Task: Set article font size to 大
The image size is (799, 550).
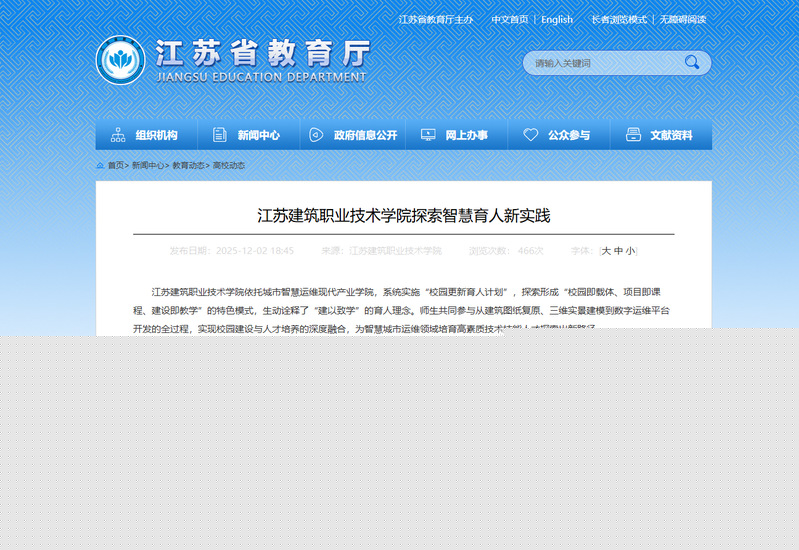Action: point(605,251)
